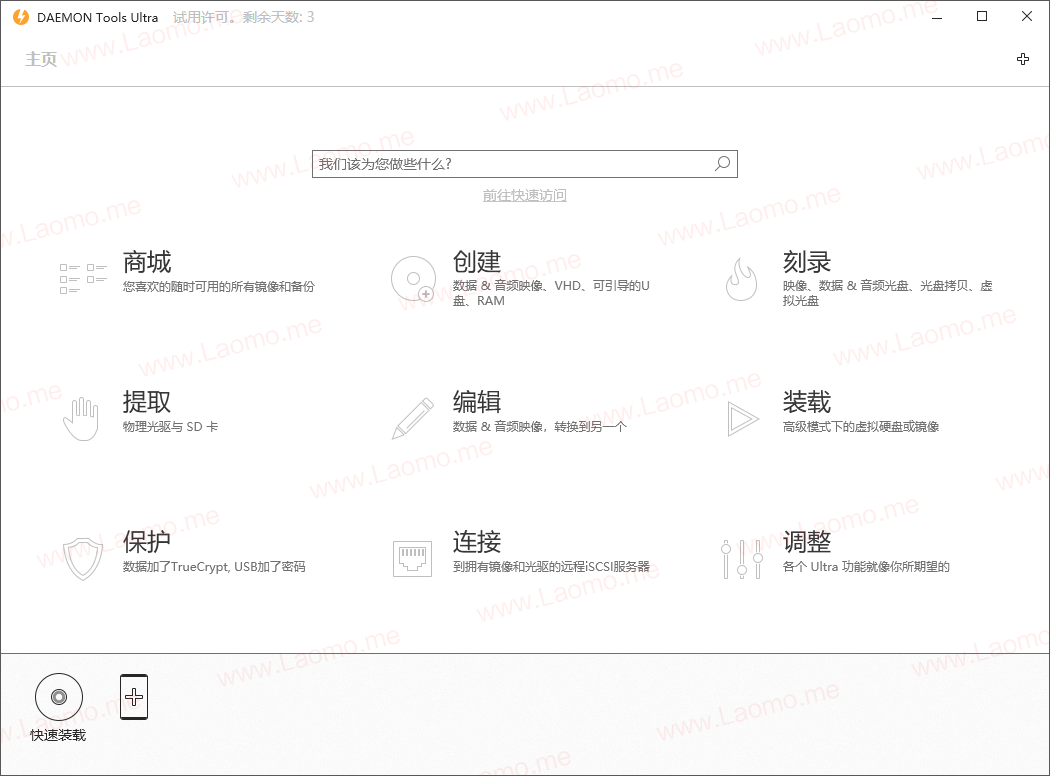This screenshot has height=776, width=1050.
Task: Follow the 前往快速访问 link
Action: coord(524,195)
